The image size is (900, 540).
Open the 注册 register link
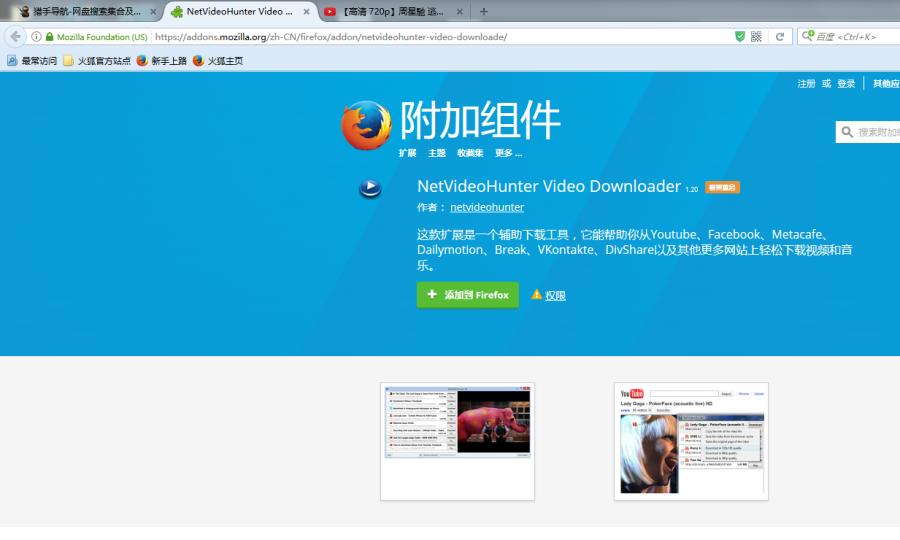tap(806, 84)
